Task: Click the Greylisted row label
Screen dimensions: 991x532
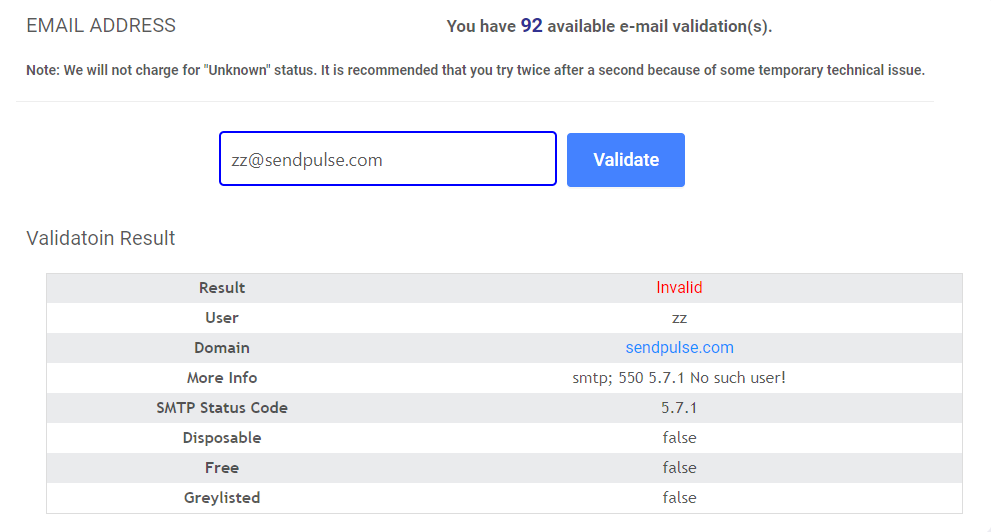Action: [222, 498]
